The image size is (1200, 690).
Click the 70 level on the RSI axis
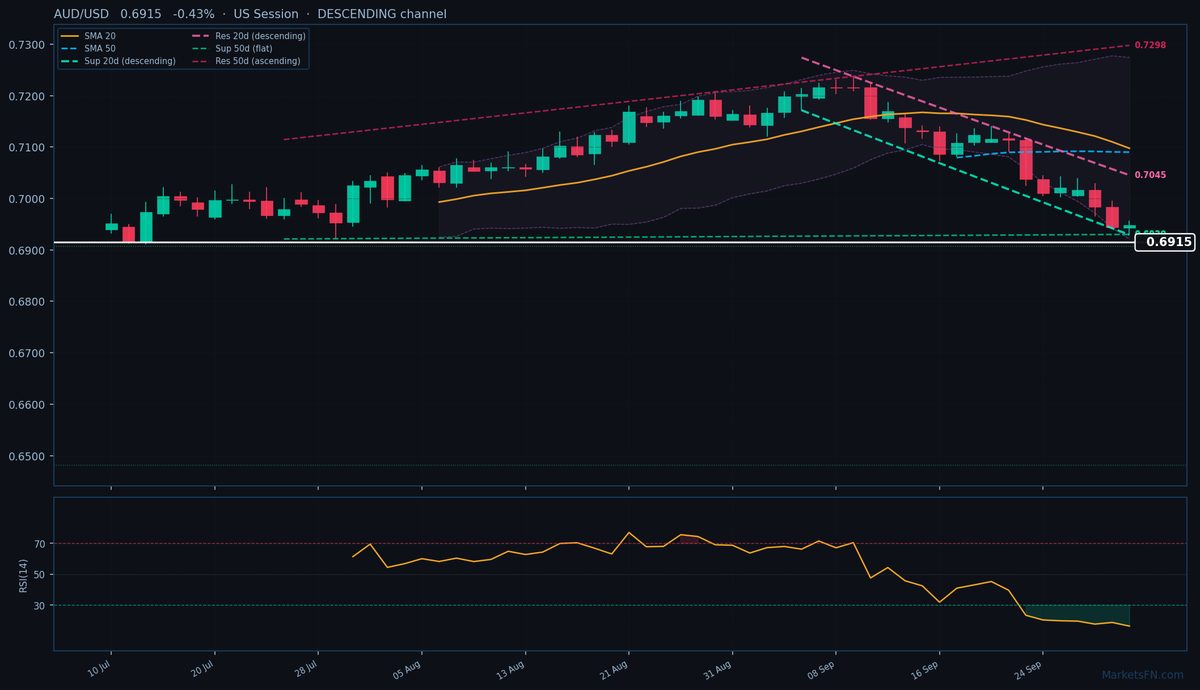coord(40,544)
